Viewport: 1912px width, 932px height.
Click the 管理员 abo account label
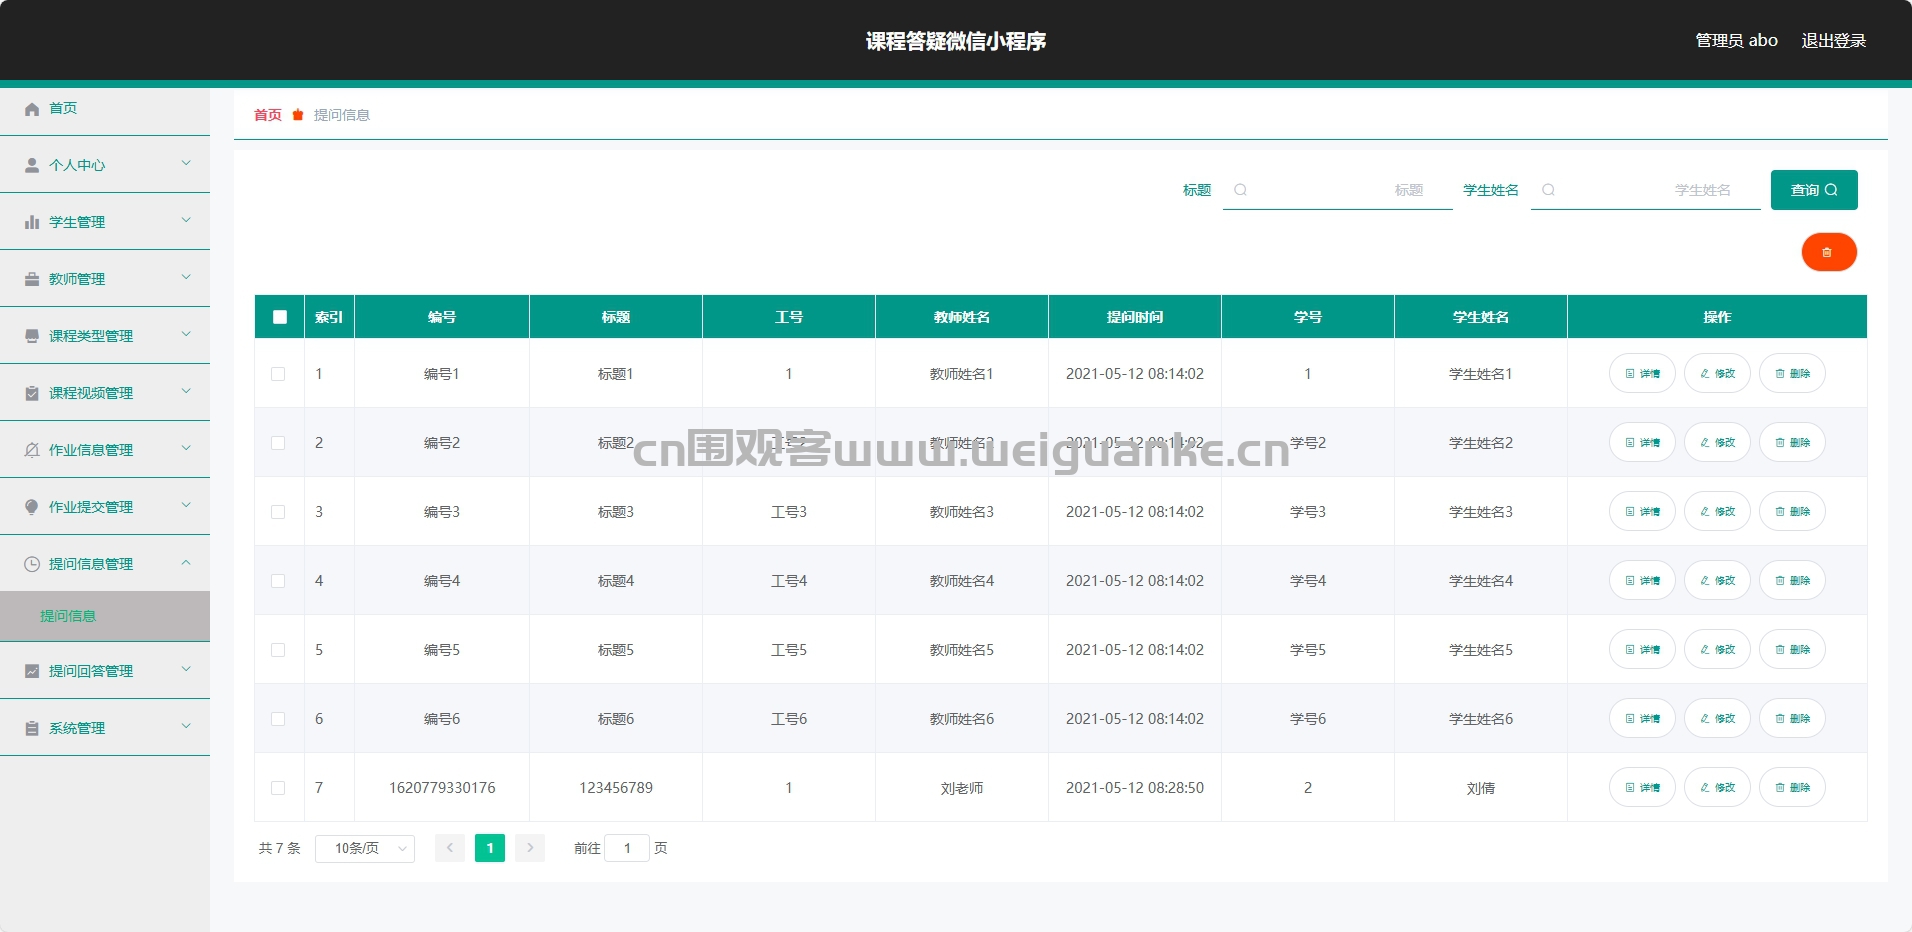(x=1736, y=41)
